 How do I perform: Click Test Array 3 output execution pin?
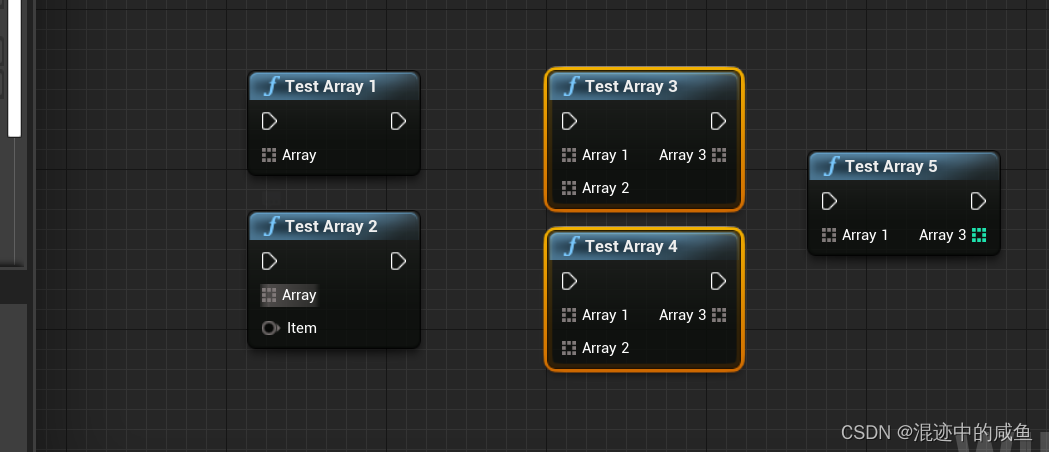click(719, 121)
